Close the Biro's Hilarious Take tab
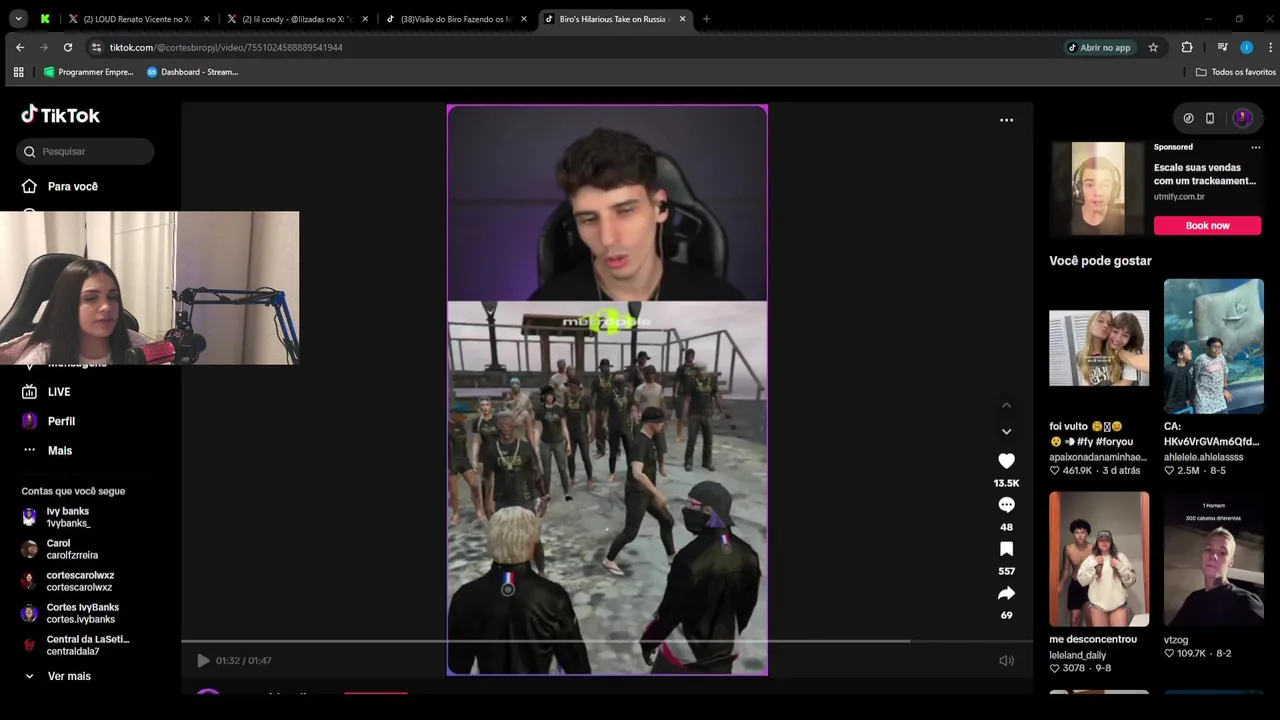This screenshot has width=1280, height=720. (x=683, y=19)
